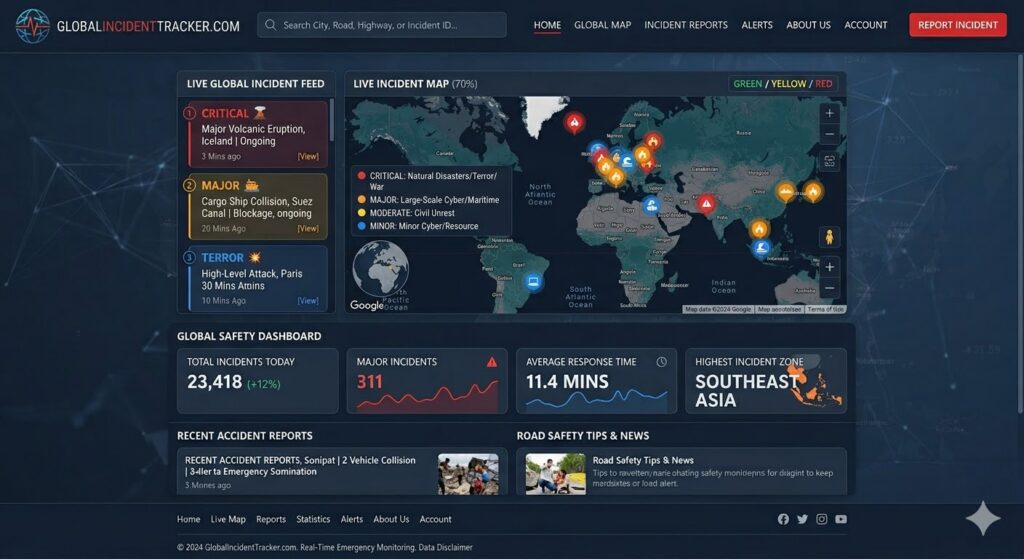
Task: Click the ship icon beside MAJOR
Action: (x=251, y=185)
